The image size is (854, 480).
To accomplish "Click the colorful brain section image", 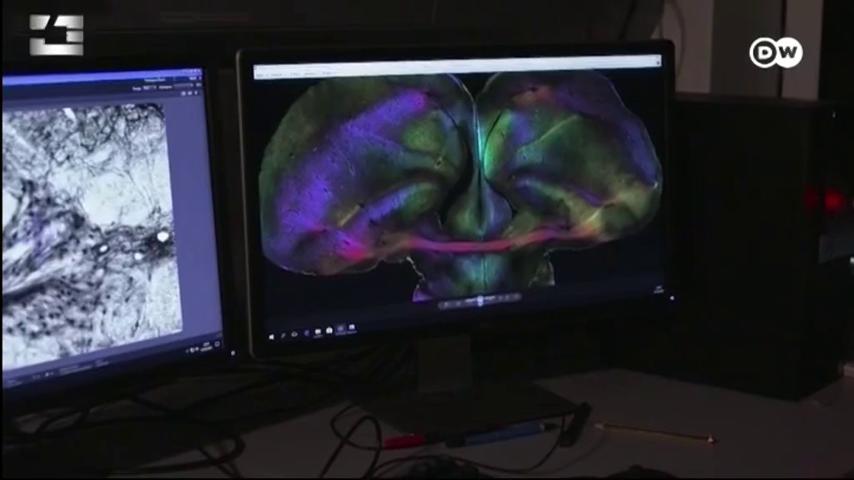I will [460, 185].
